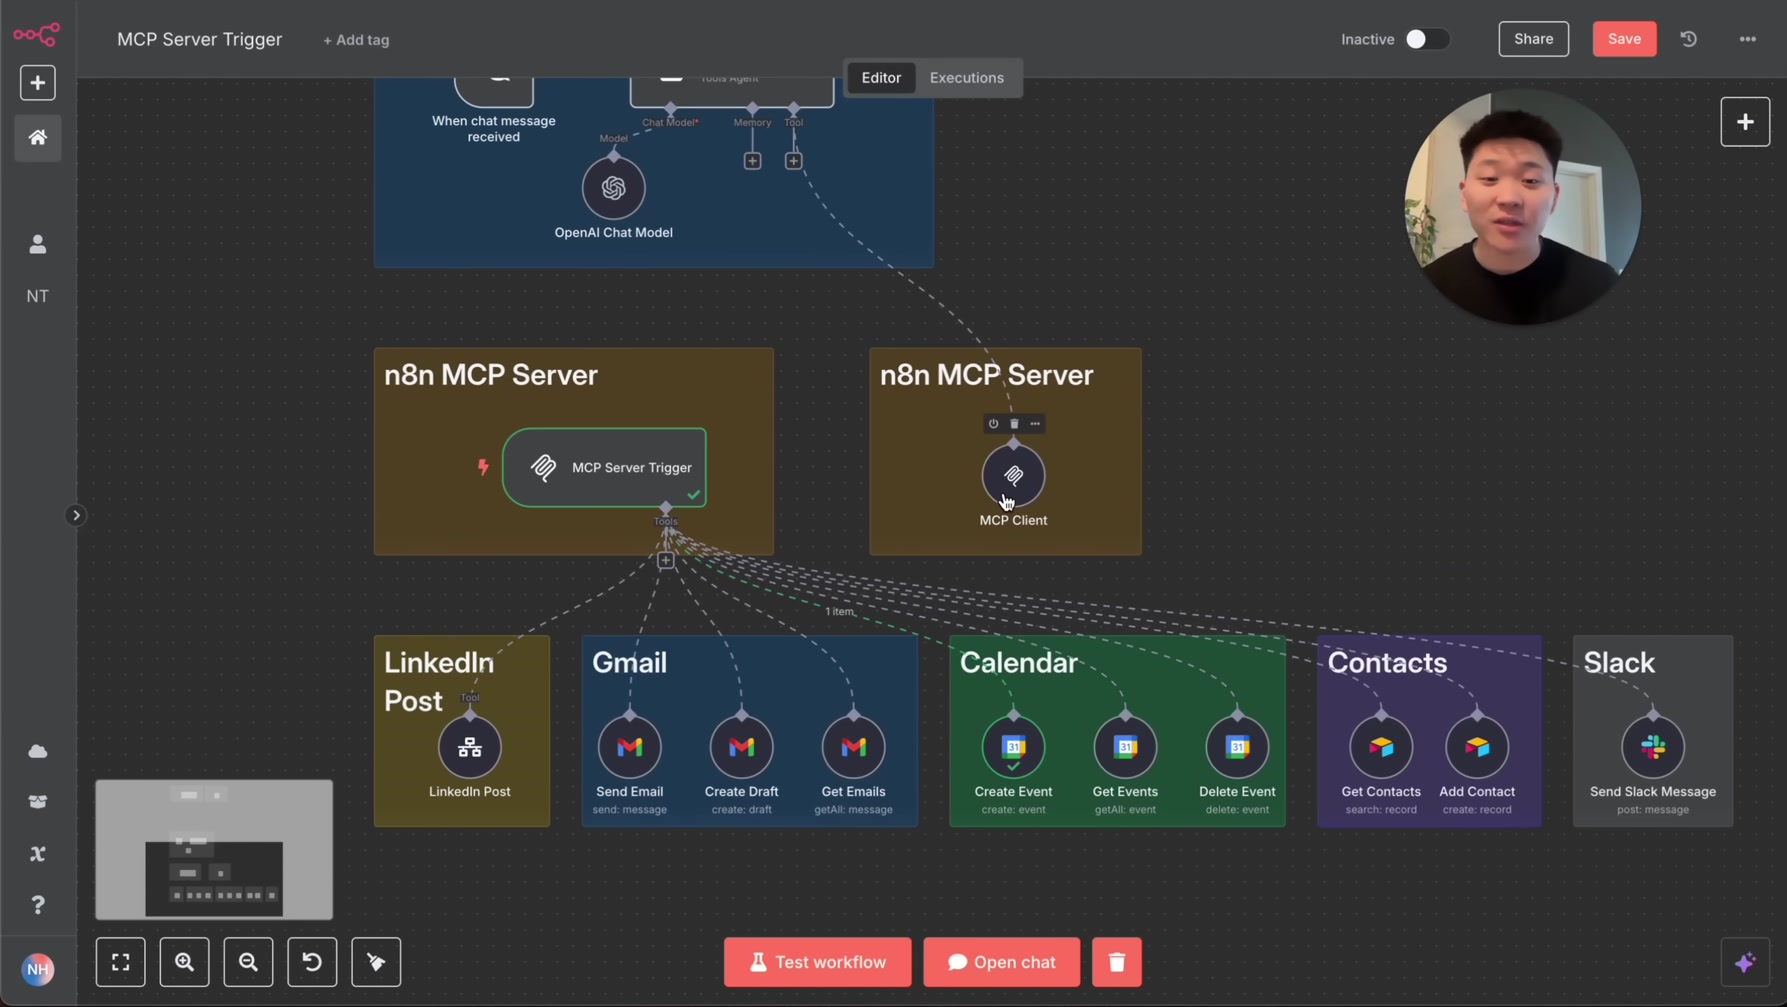
Task: Zoom in on the canvas
Action: (x=184, y=962)
